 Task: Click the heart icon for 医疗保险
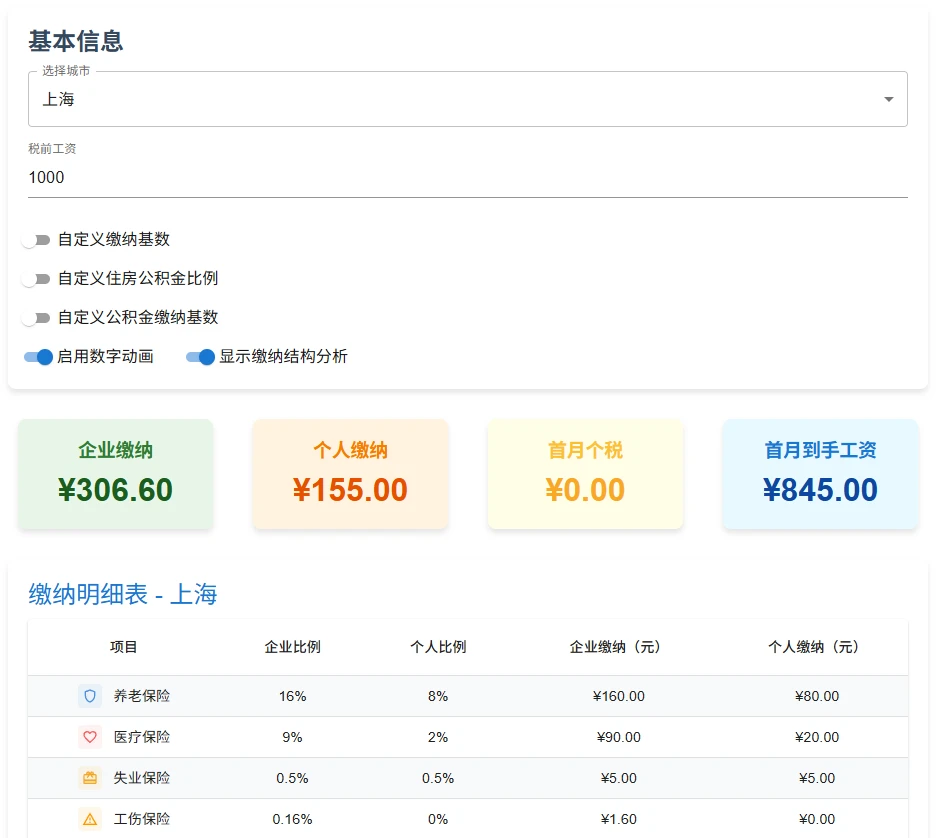click(90, 737)
